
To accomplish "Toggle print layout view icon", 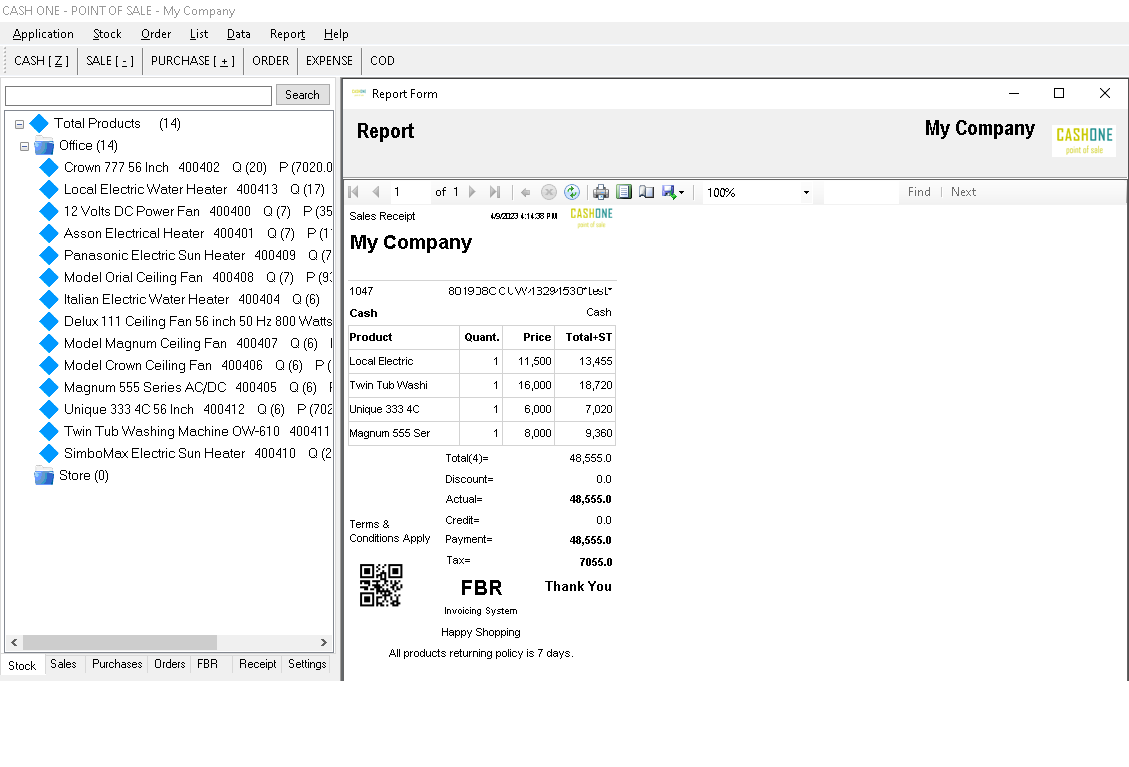I will click(x=624, y=192).
